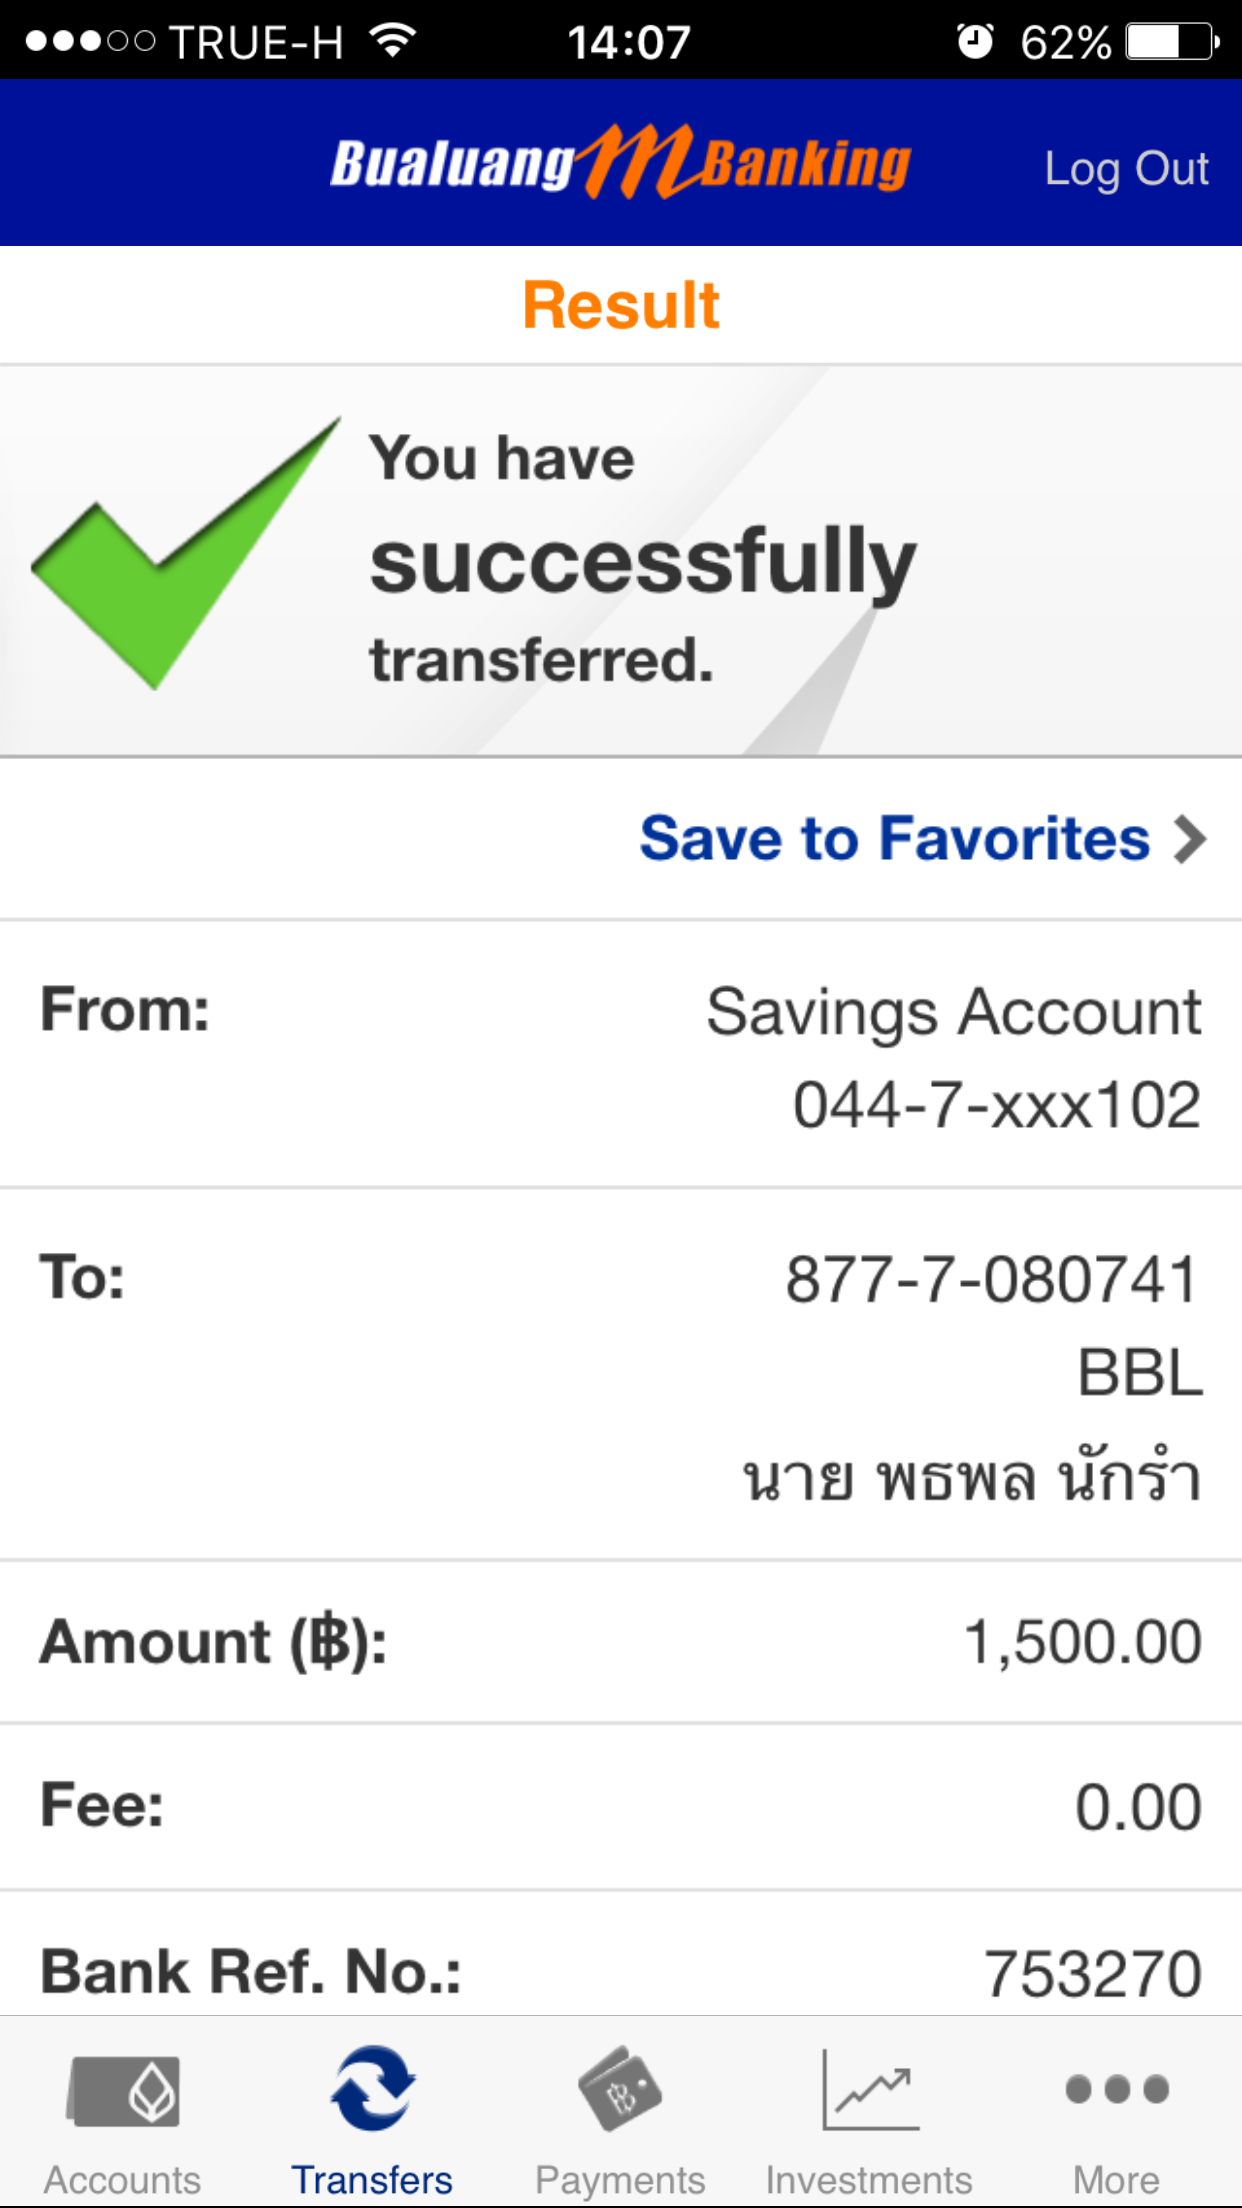Expand the Save to Favorites chevron
This screenshot has height=2208, width=1242.
(1190, 839)
